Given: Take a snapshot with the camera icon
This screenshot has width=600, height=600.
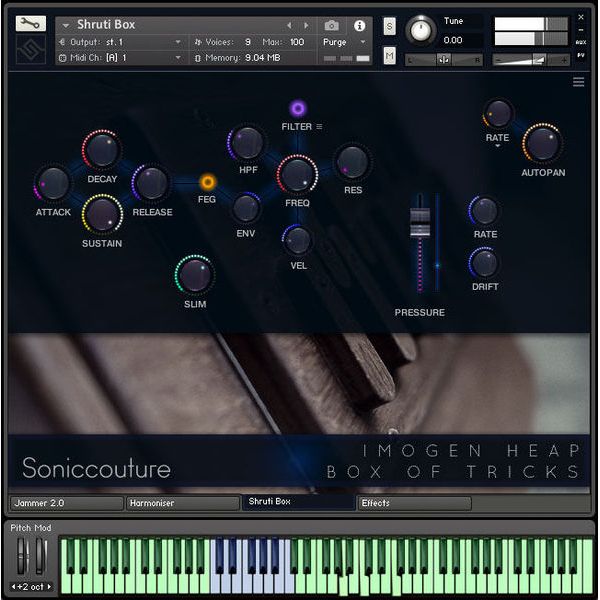Looking at the screenshot, I should [x=331, y=26].
